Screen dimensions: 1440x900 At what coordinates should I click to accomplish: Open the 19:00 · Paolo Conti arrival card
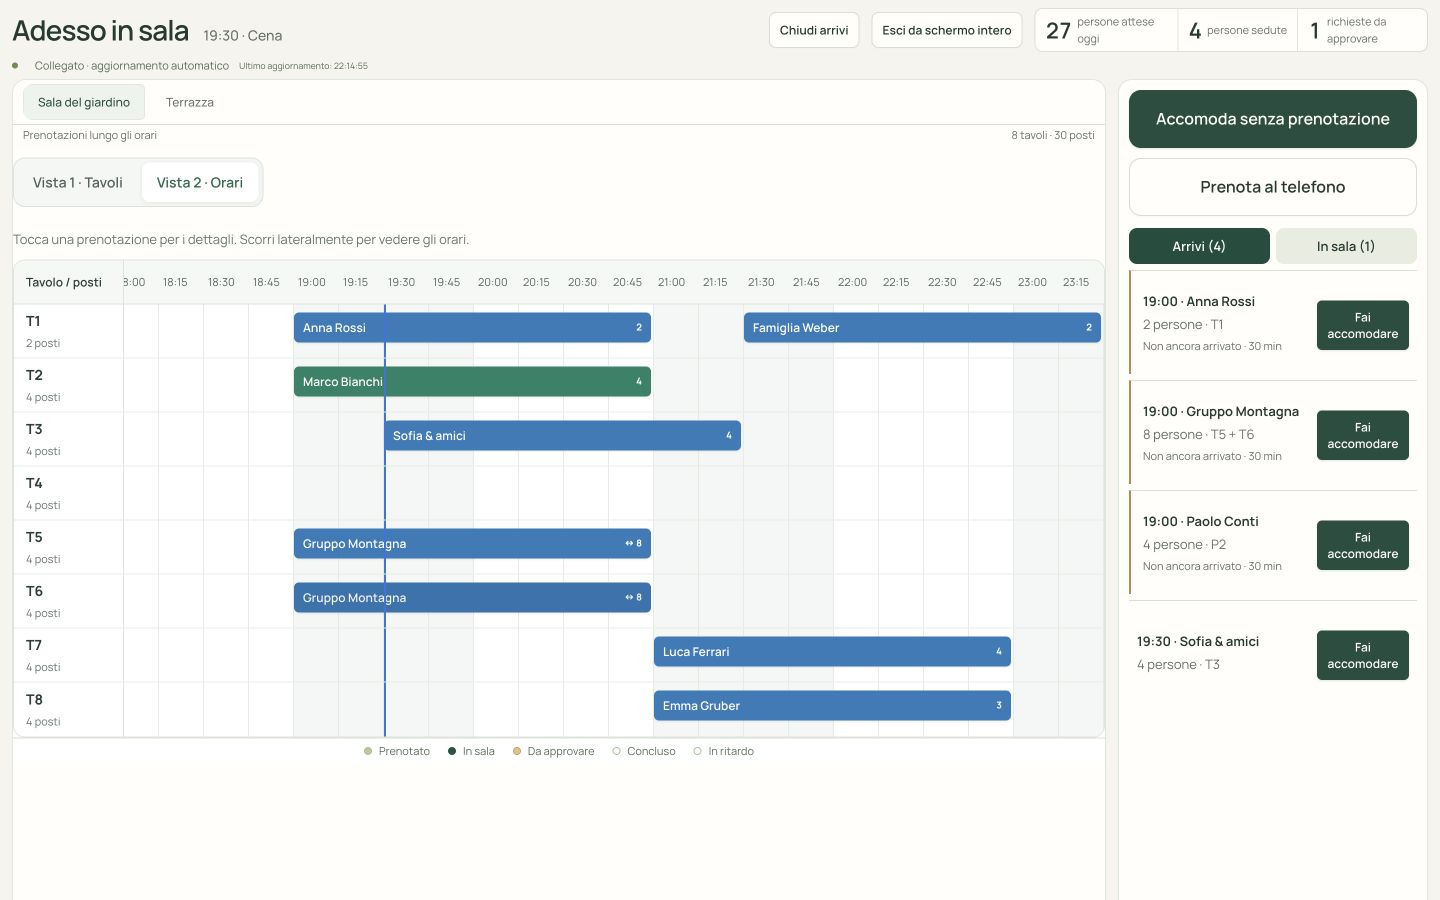point(1273,545)
